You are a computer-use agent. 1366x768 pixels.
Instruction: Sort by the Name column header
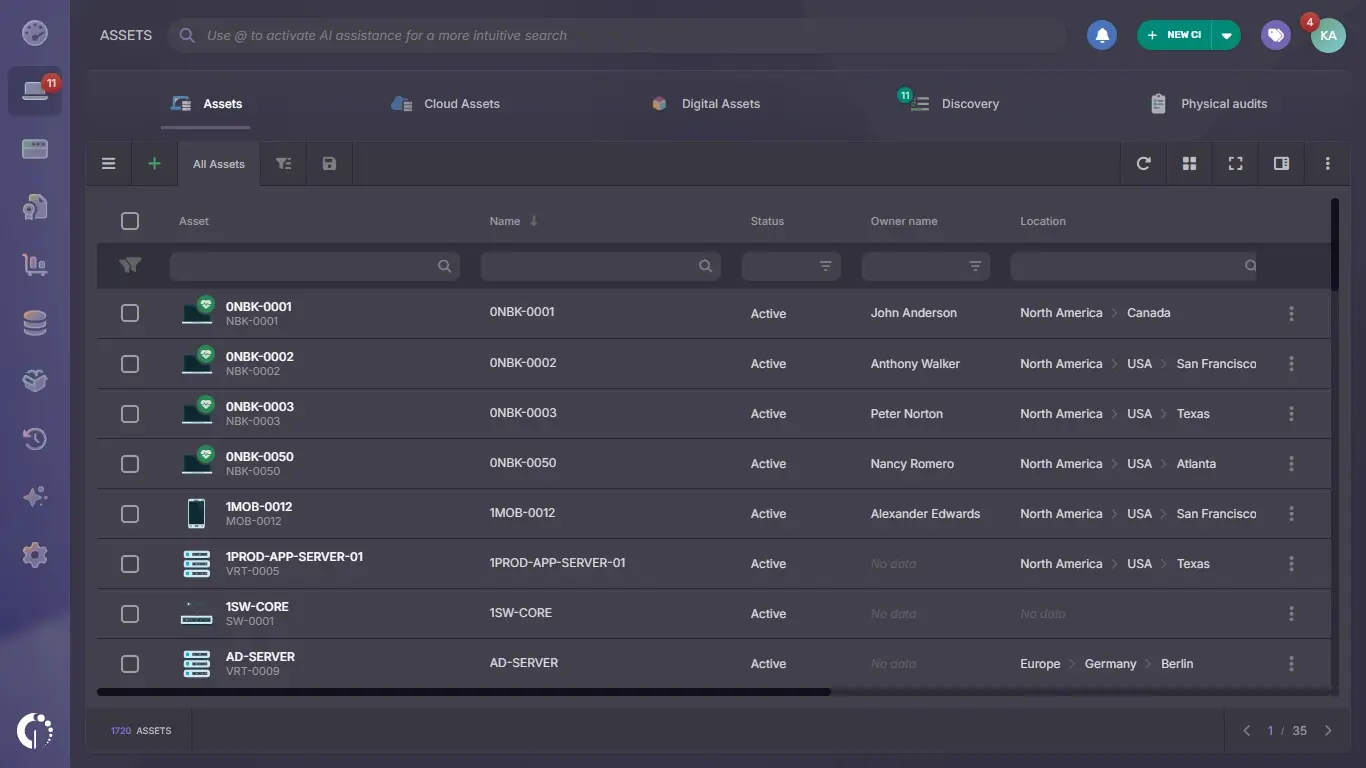click(x=505, y=221)
